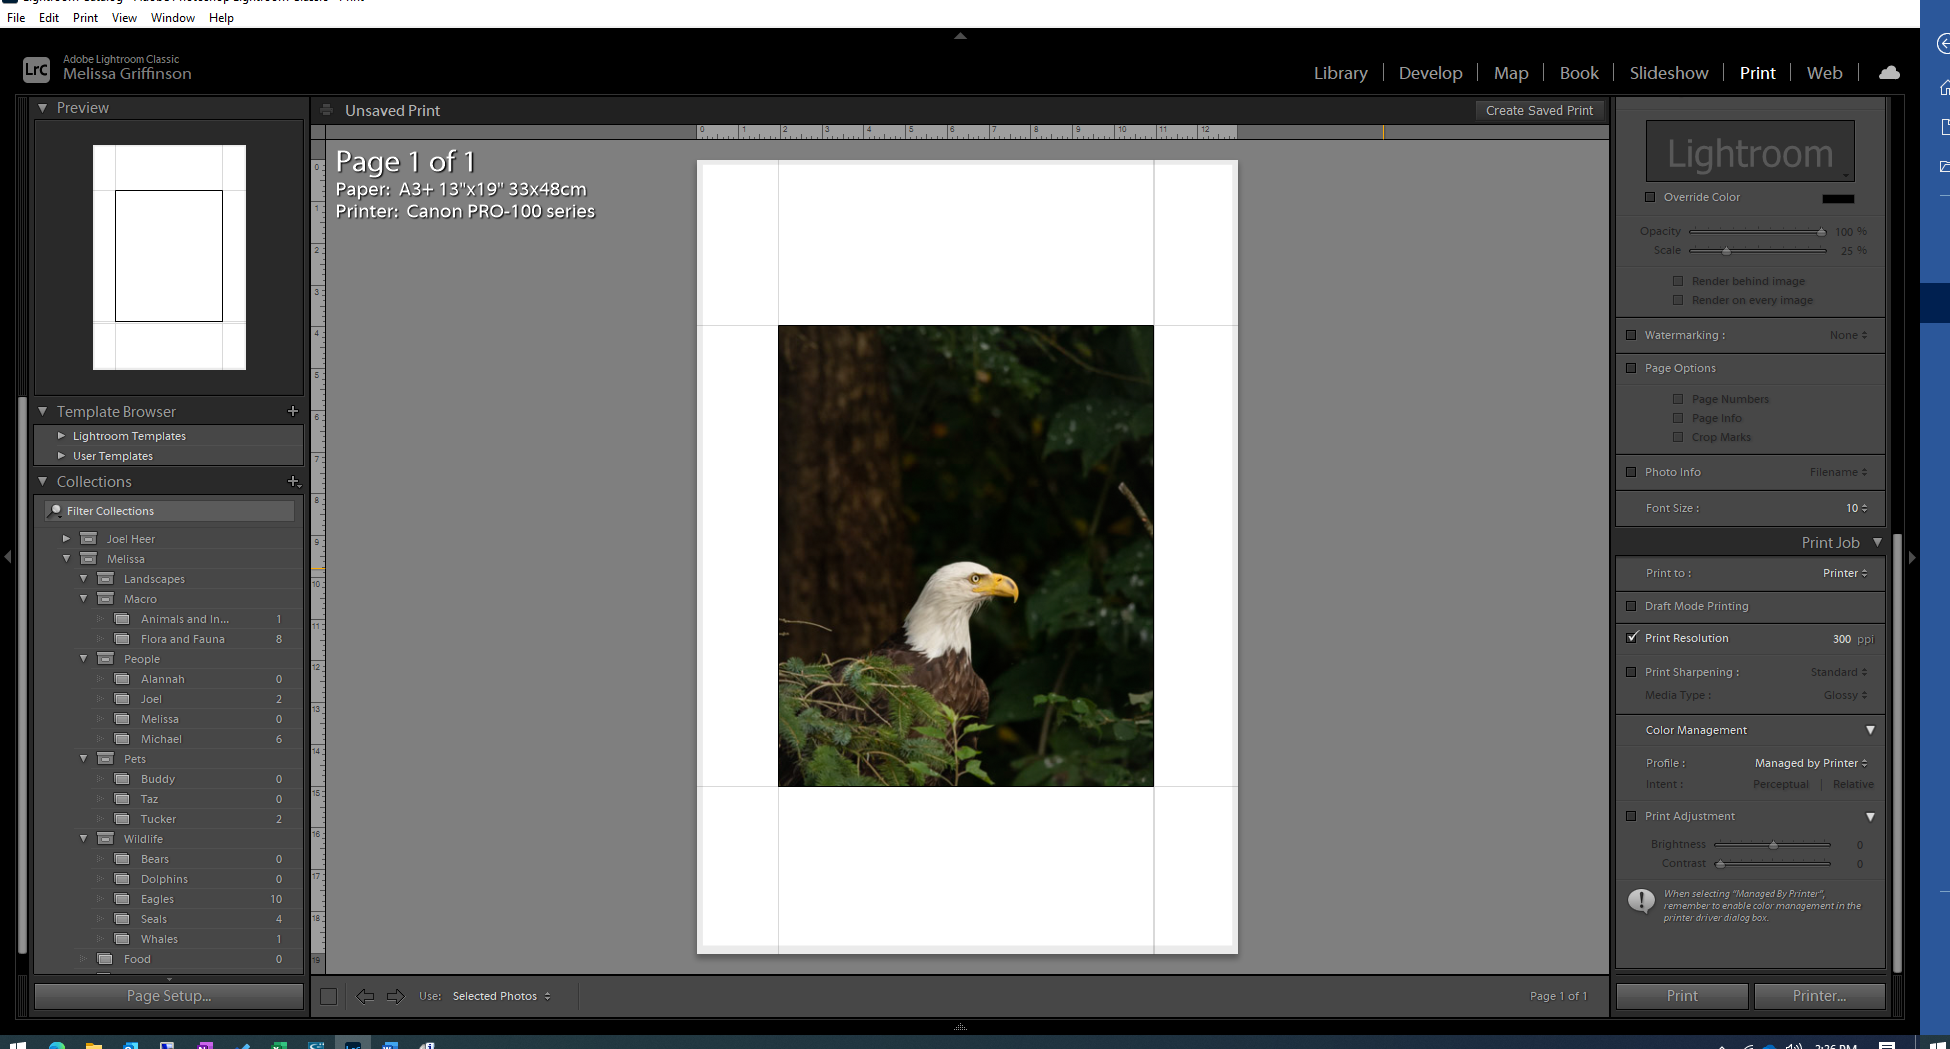This screenshot has height=1049, width=1950.
Task: Click the first page square icon in toolbar
Action: pyautogui.click(x=328, y=996)
